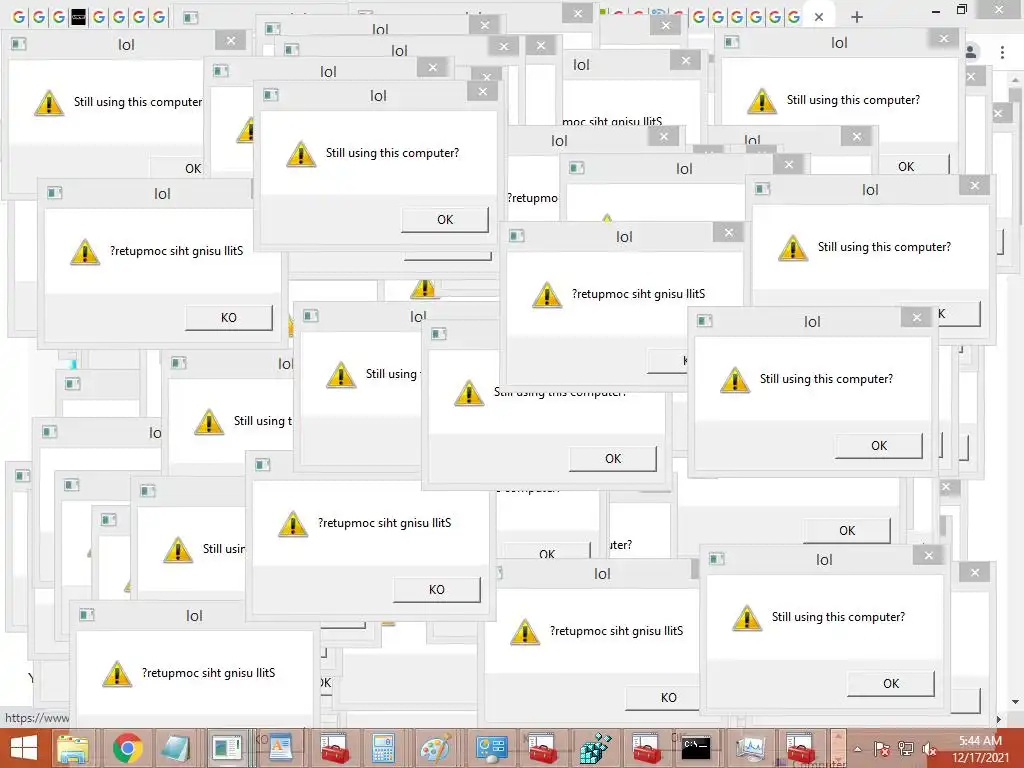Open the network tray icon
The width and height of the screenshot is (1024, 768).
click(x=906, y=749)
